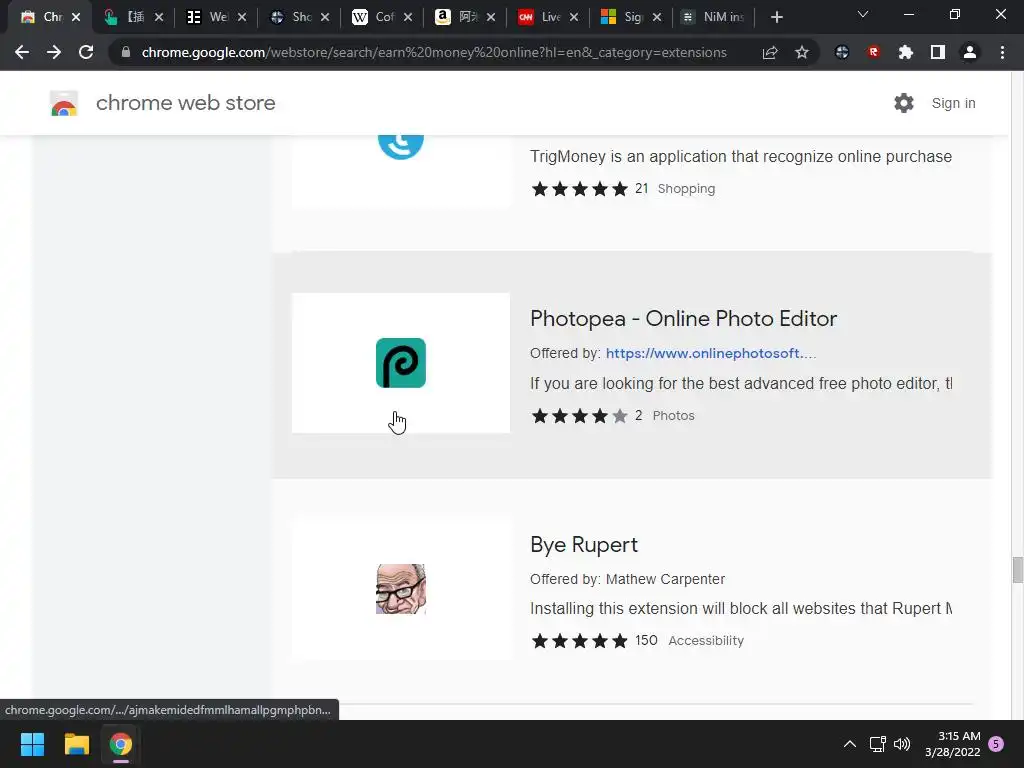This screenshot has height=768, width=1024.
Task: Open network status in system tray
Action: click(x=878, y=744)
